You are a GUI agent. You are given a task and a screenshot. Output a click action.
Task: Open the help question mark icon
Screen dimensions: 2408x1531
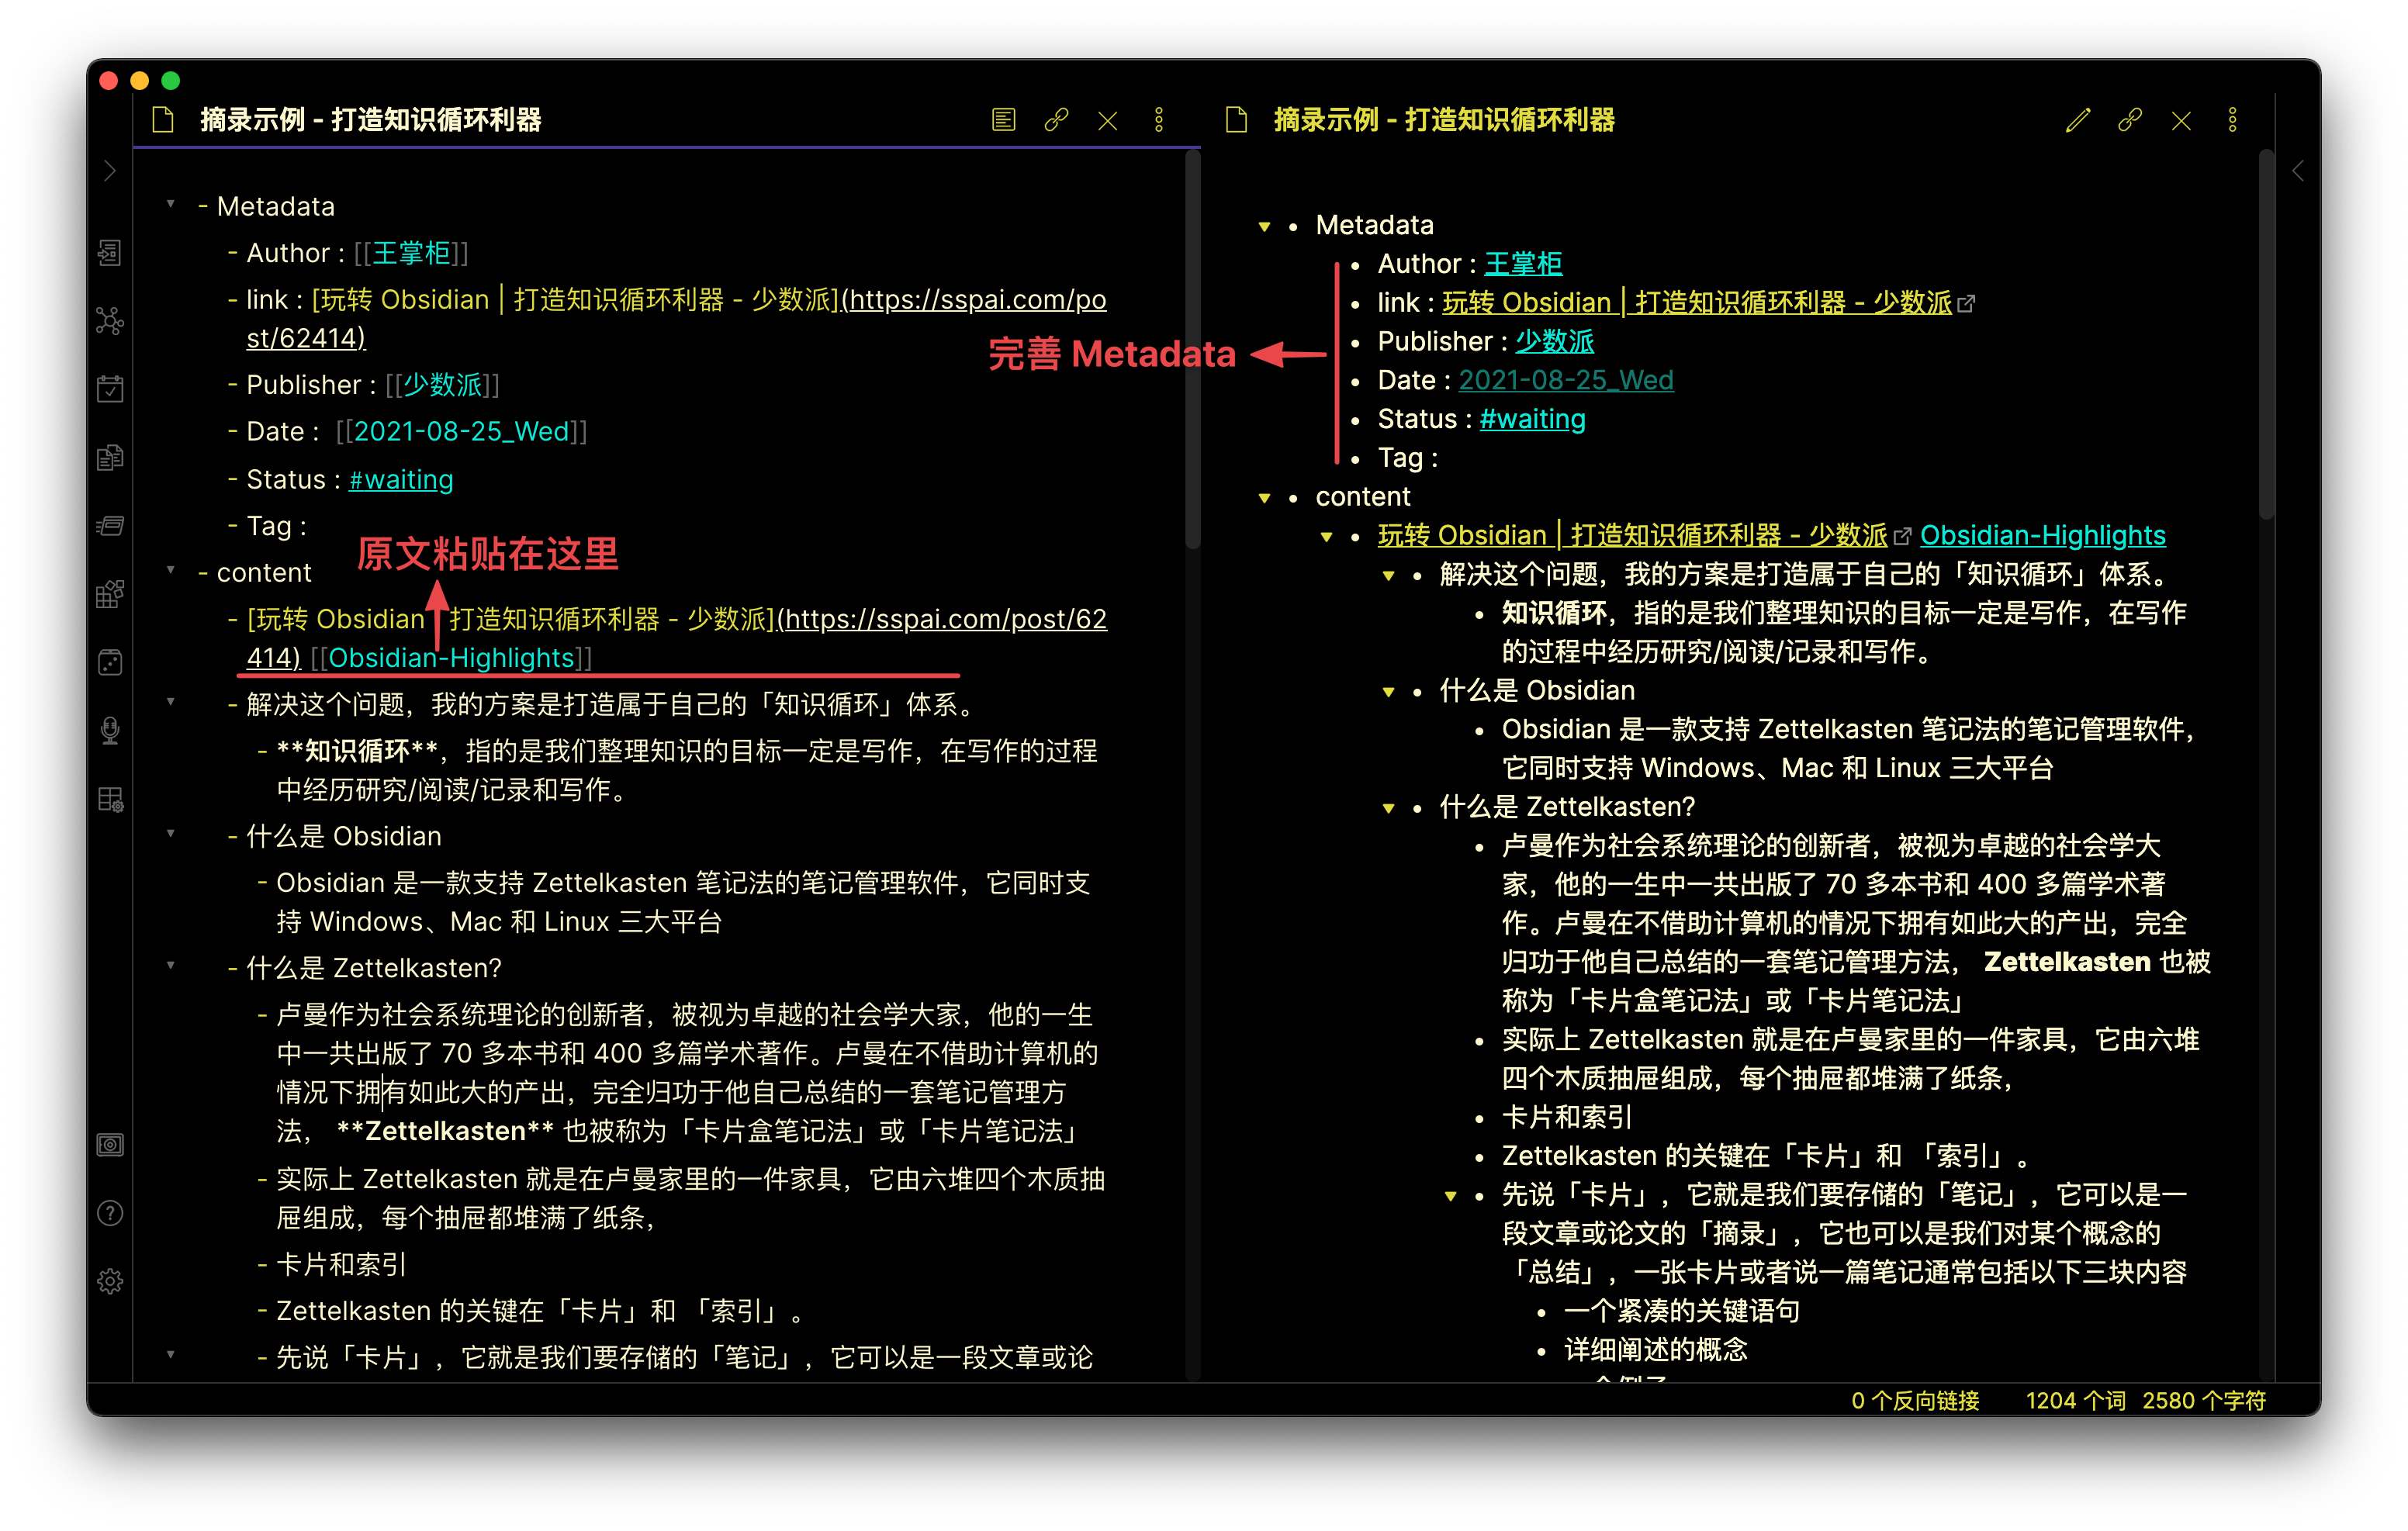click(x=110, y=1213)
